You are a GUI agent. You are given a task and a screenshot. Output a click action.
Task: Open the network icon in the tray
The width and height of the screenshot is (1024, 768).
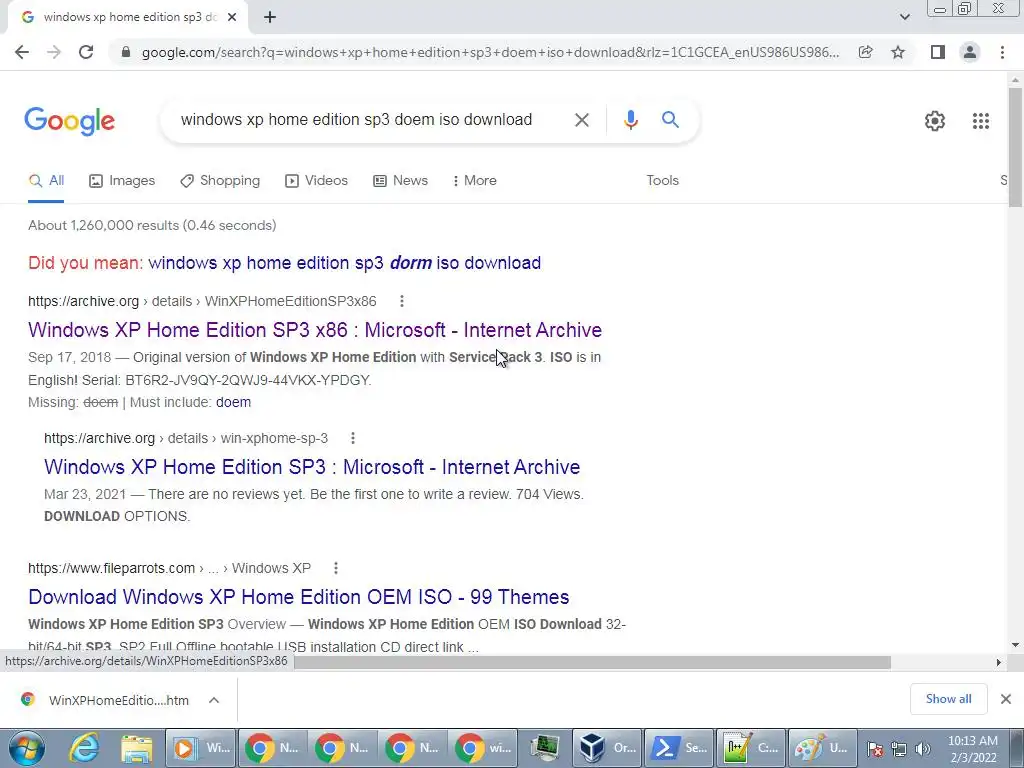coord(899,749)
